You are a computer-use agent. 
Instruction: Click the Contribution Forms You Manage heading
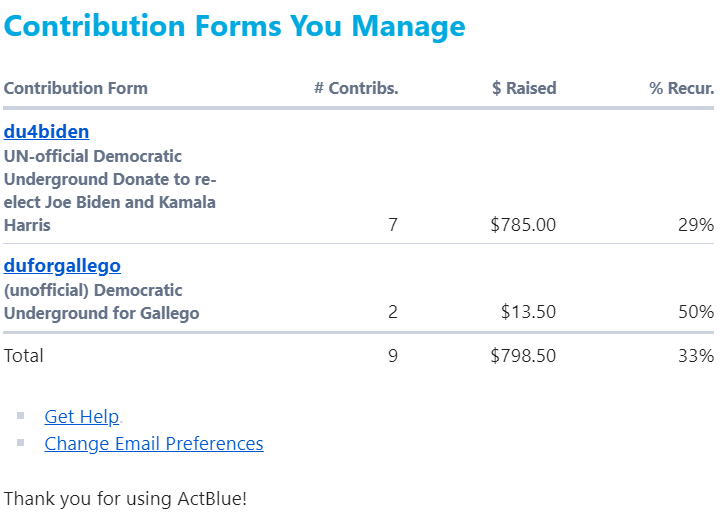(x=235, y=26)
